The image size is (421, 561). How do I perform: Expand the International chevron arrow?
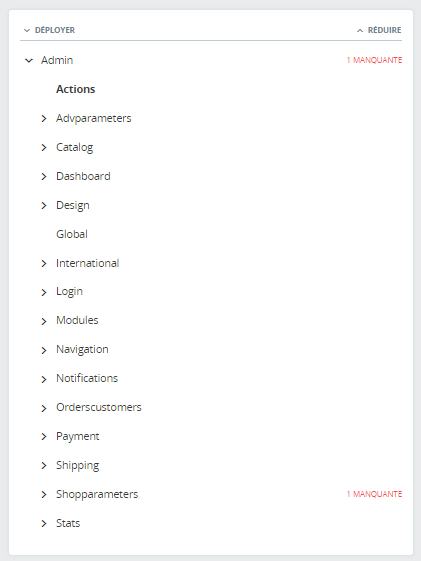tap(44, 263)
